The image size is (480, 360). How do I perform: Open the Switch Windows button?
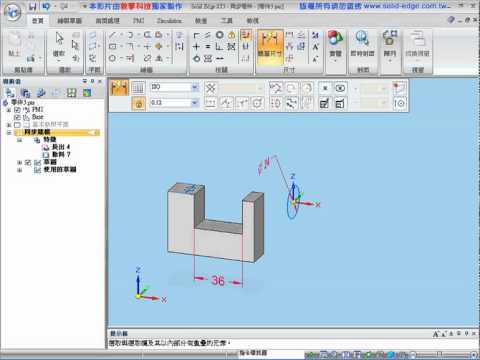tap(417, 46)
